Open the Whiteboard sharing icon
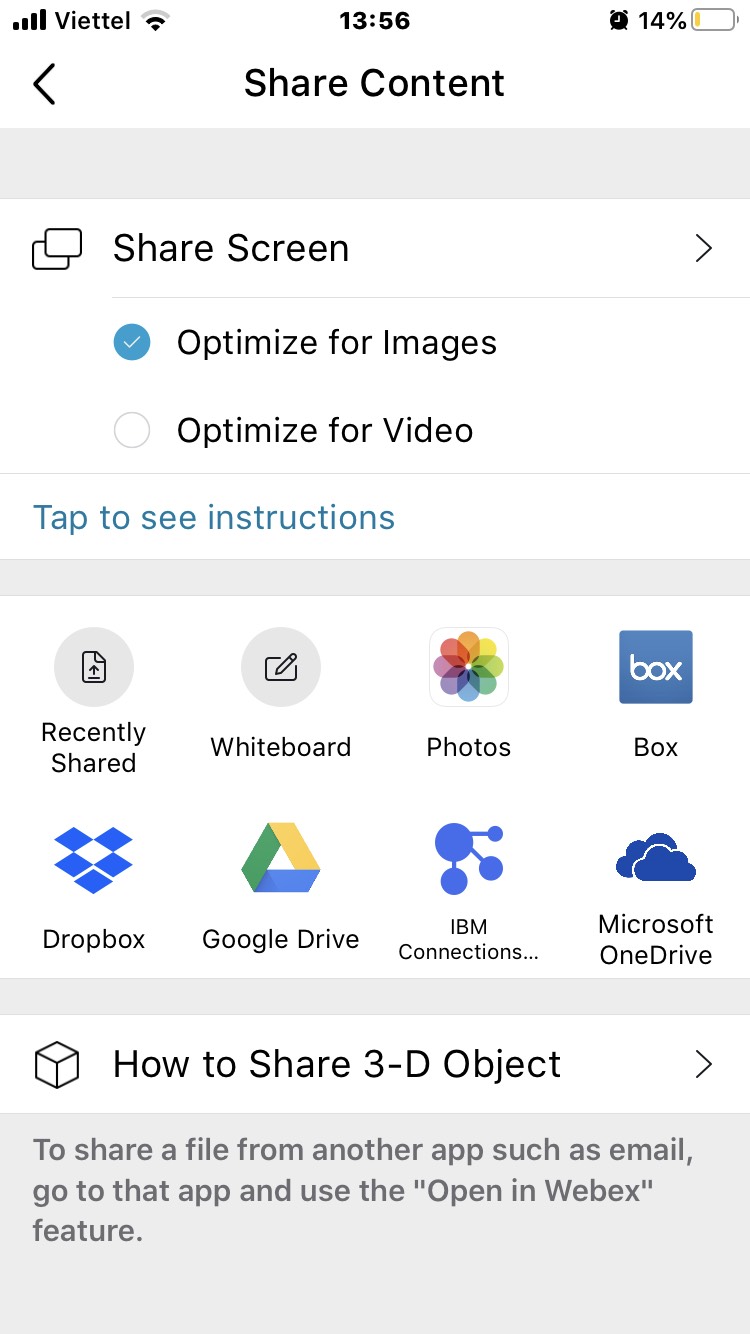 click(x=281, y=667)
